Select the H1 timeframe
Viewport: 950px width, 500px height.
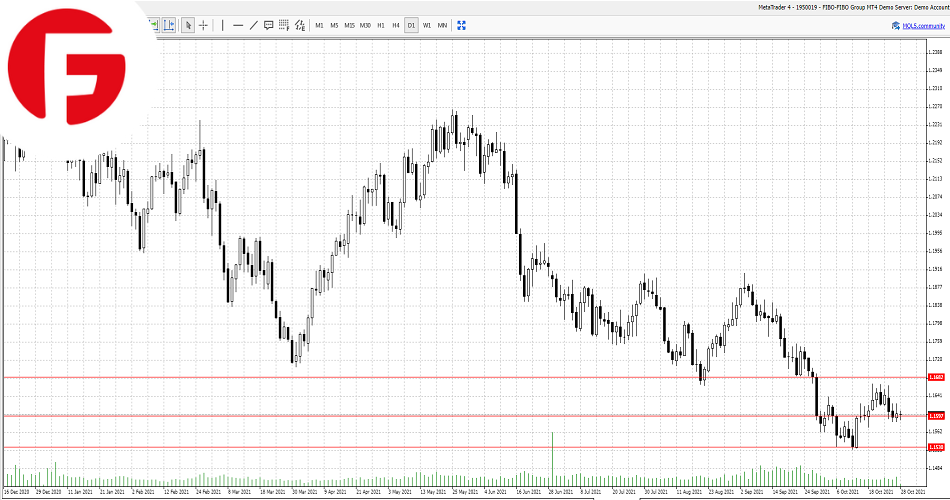click(x=381, y=25)
